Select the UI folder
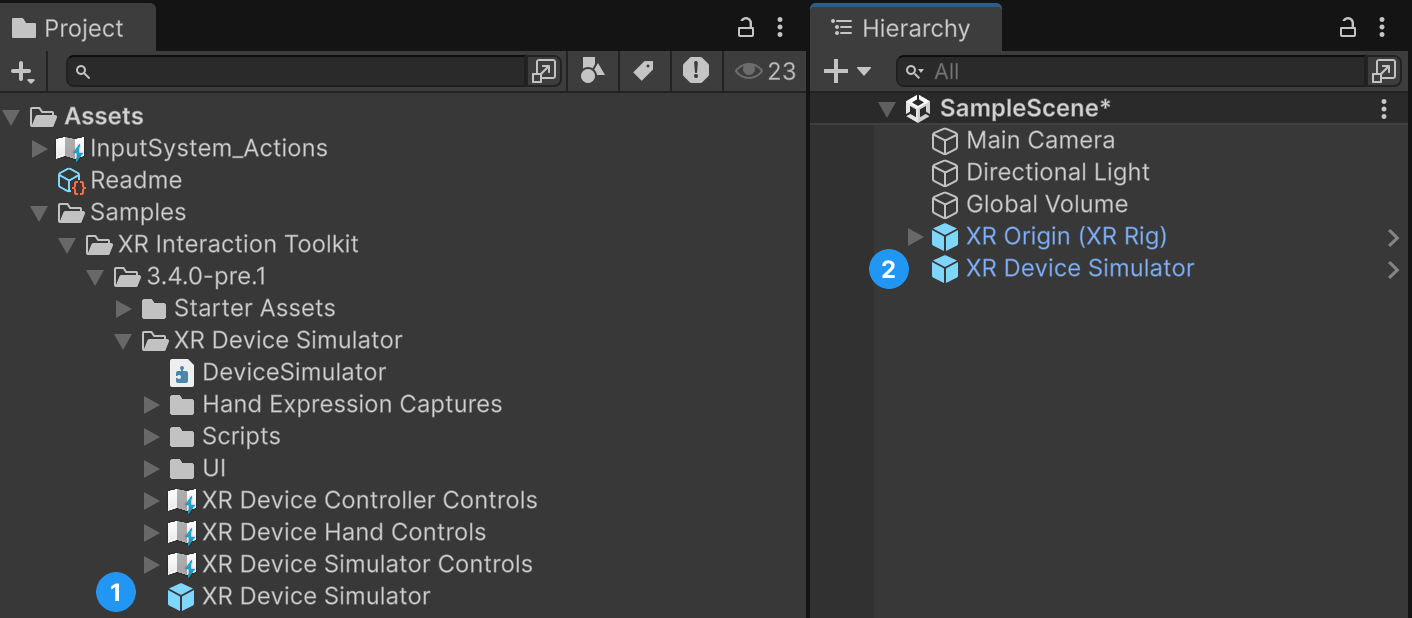The width and height of the screenshot is (1412, 618). 214,468
